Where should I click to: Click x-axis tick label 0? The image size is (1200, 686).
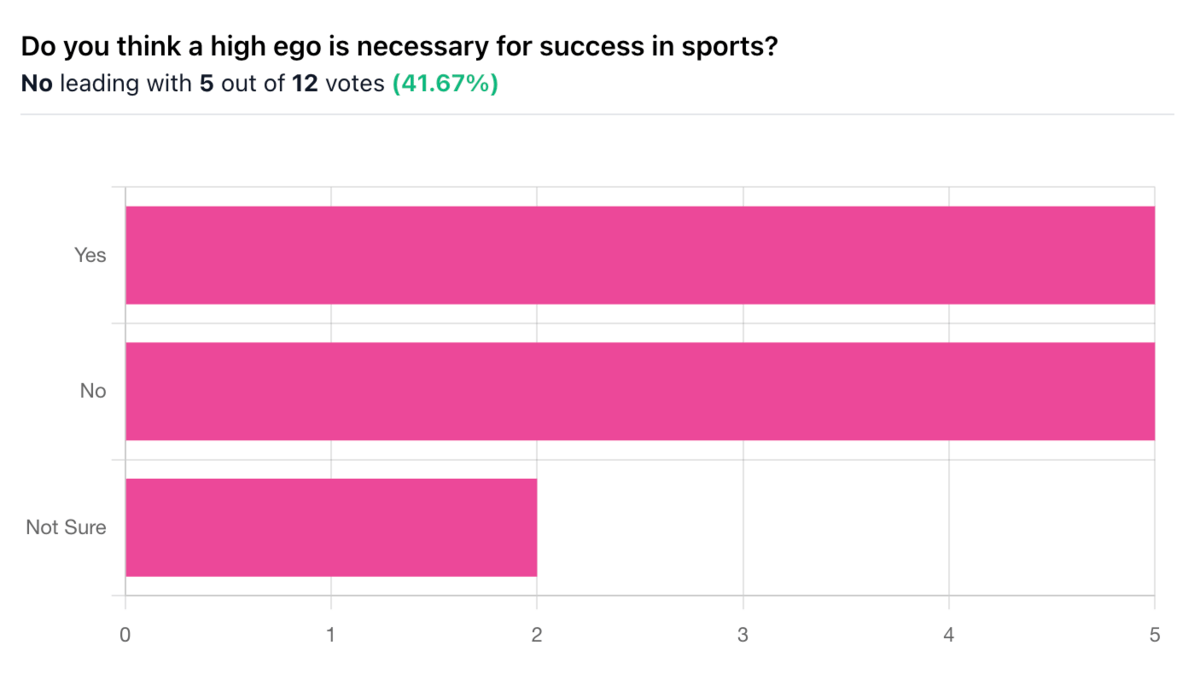pyautogui.click(x=125, y=634)
